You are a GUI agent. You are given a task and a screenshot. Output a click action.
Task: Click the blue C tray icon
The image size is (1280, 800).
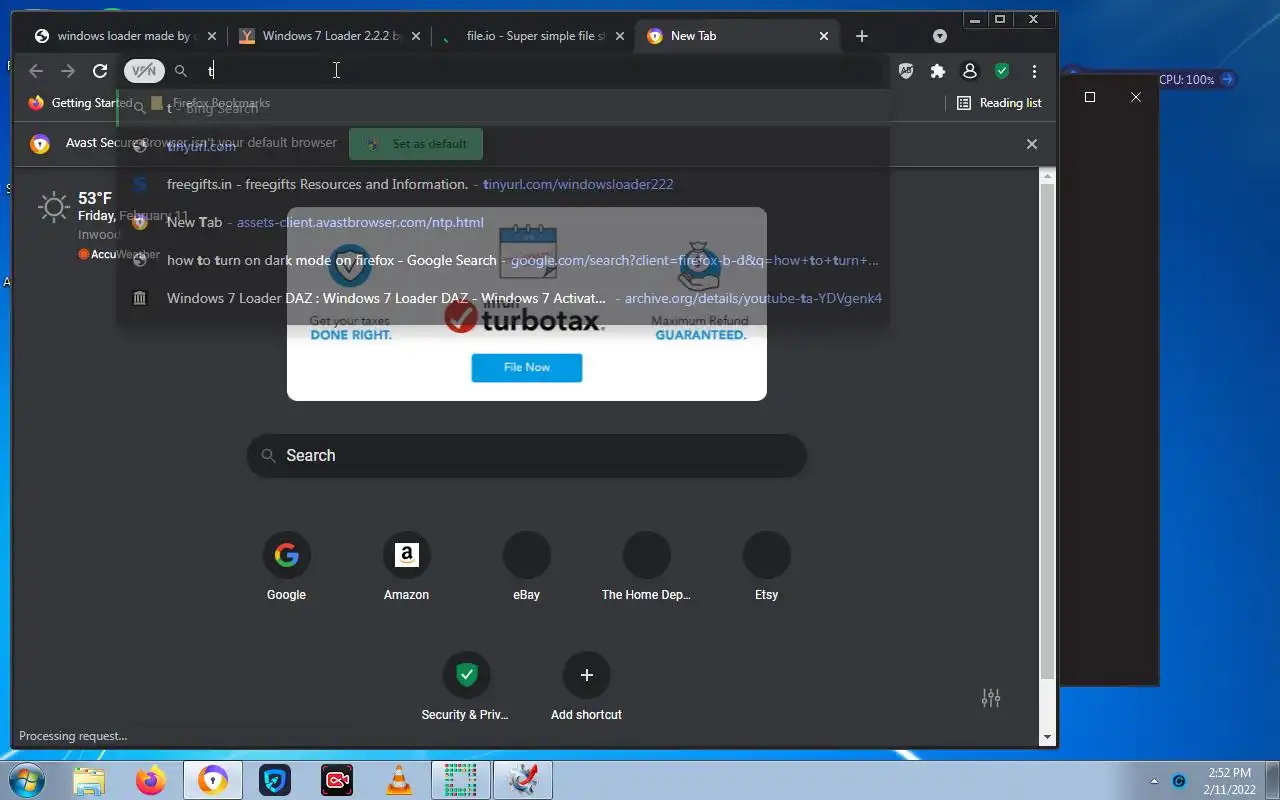click(x=1179, y=781)
